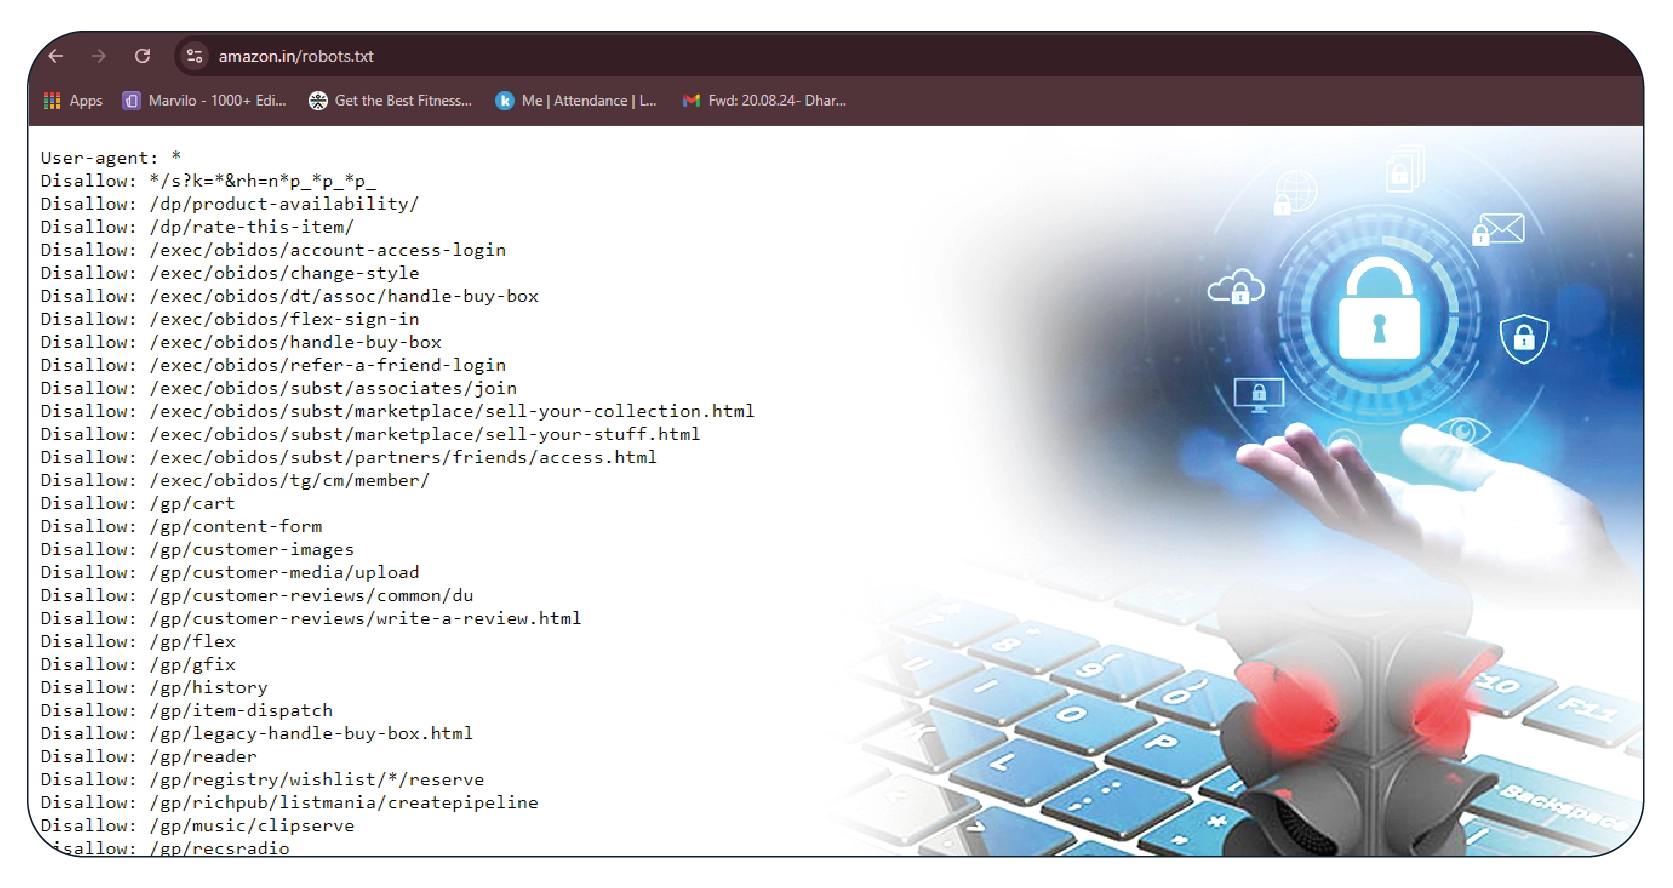Open site information icon beside the URL
Image resolution: width=1673 pixels, height=888 pixels.
tap(195, 56)
